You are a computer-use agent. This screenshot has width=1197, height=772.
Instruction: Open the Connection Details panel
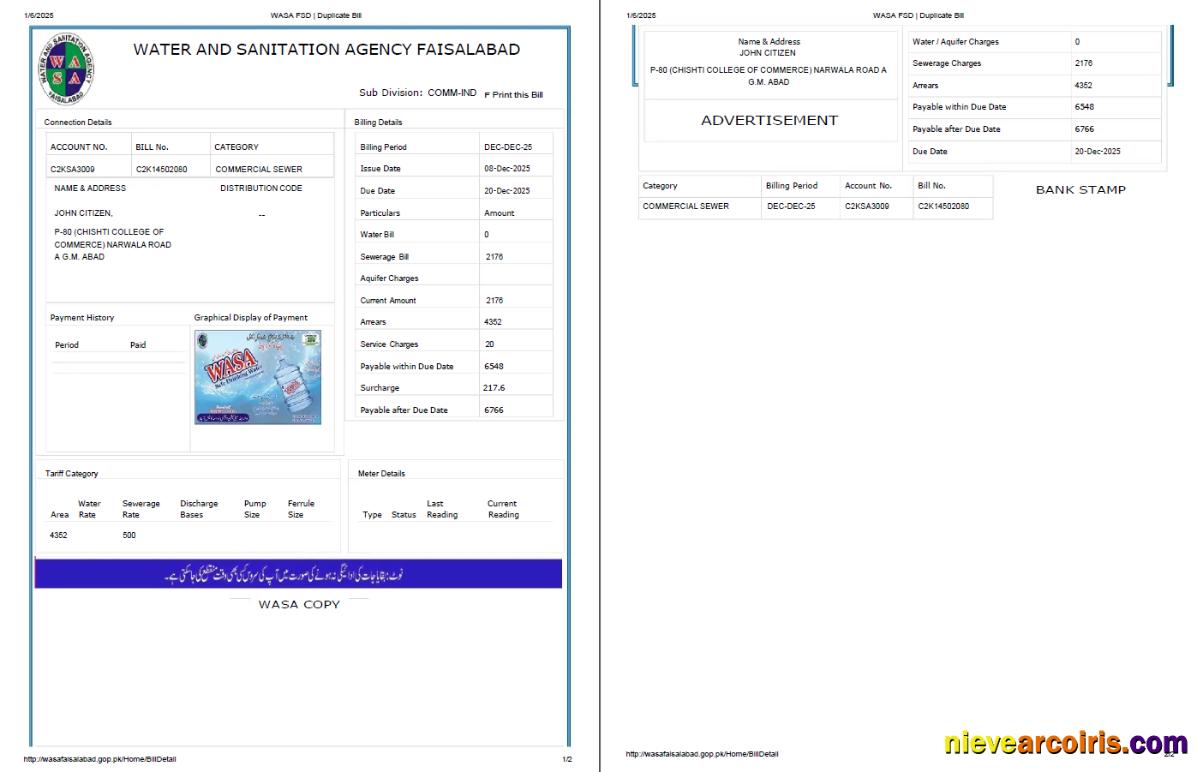(x=77, y=121)
